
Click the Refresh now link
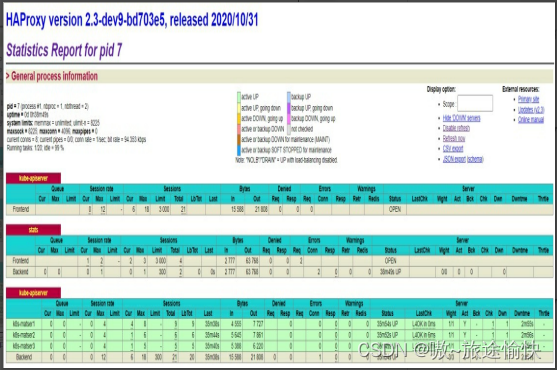point(454,138)
